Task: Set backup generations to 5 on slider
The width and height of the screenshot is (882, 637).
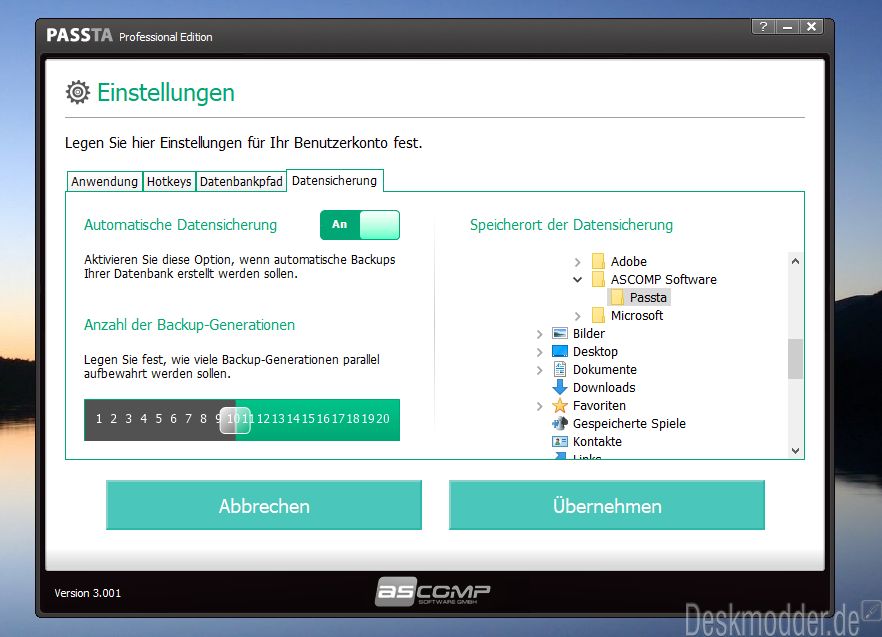Action: [x=159, y=419]
